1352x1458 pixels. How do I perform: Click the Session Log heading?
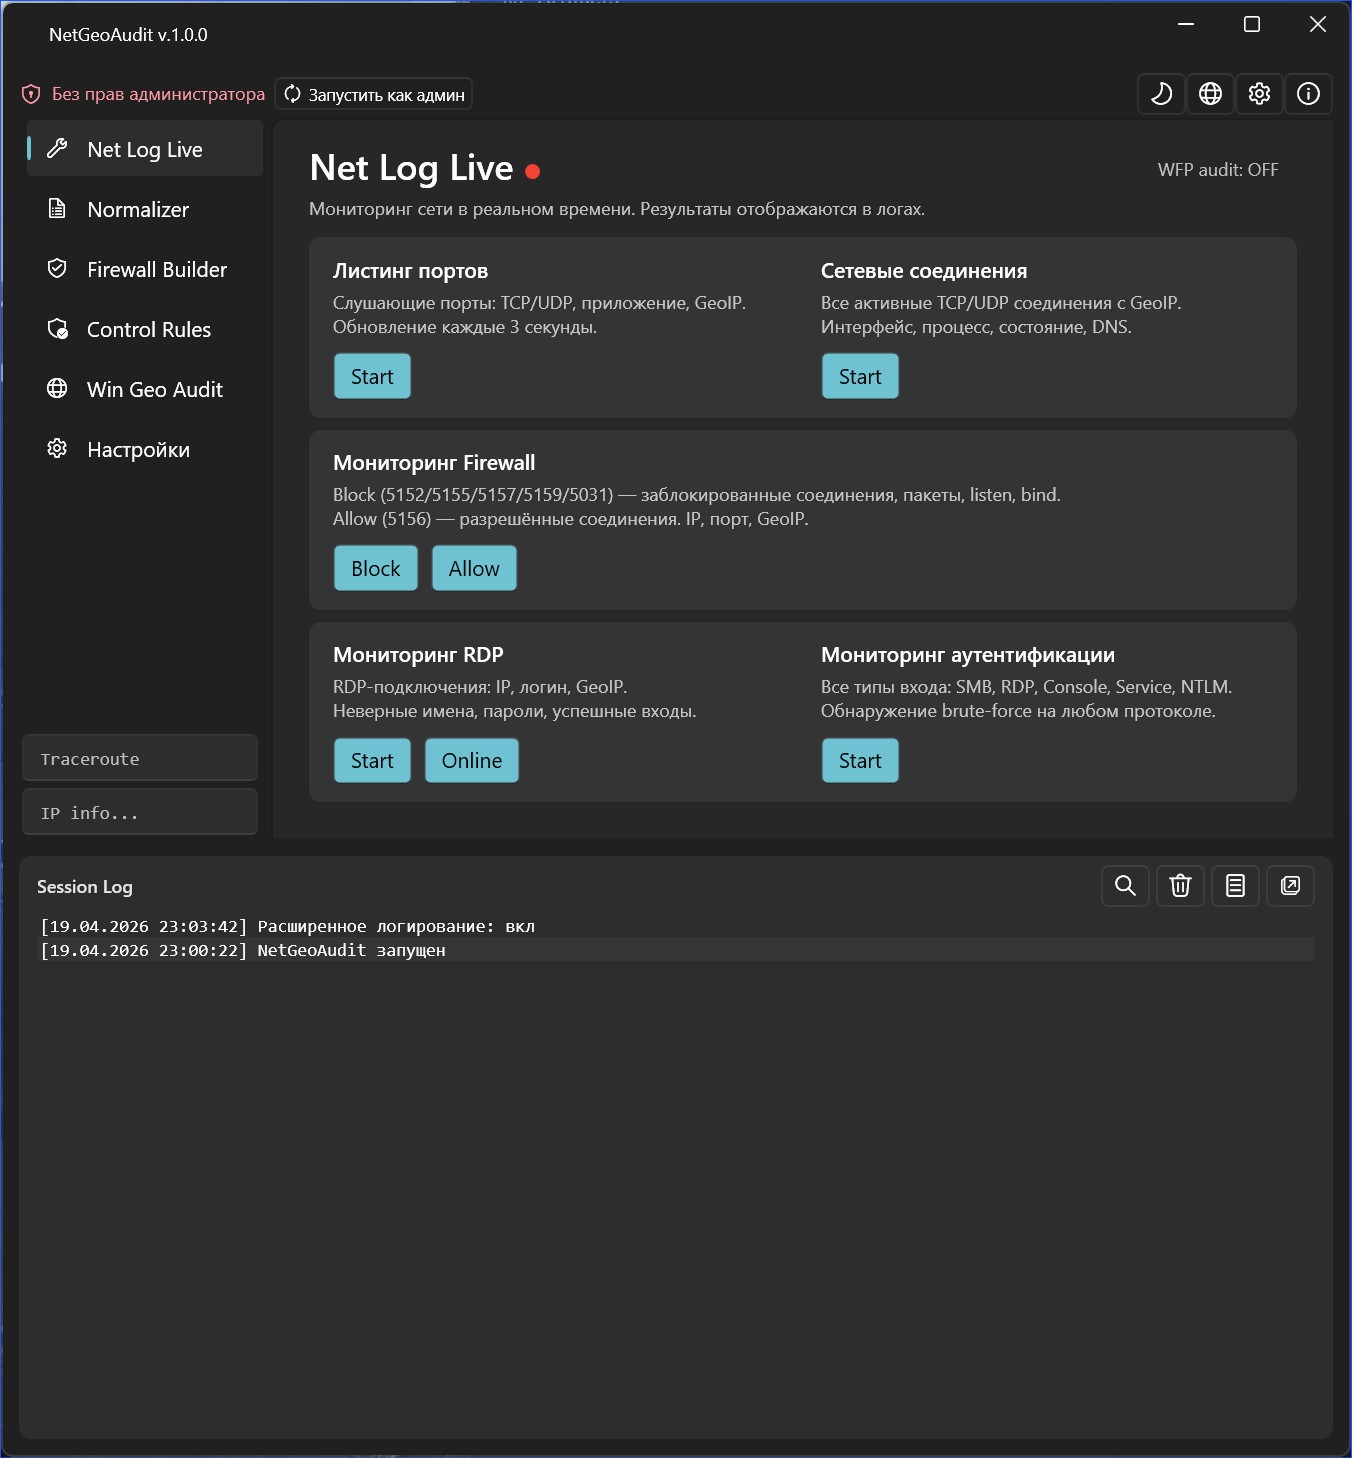(85, 887)
